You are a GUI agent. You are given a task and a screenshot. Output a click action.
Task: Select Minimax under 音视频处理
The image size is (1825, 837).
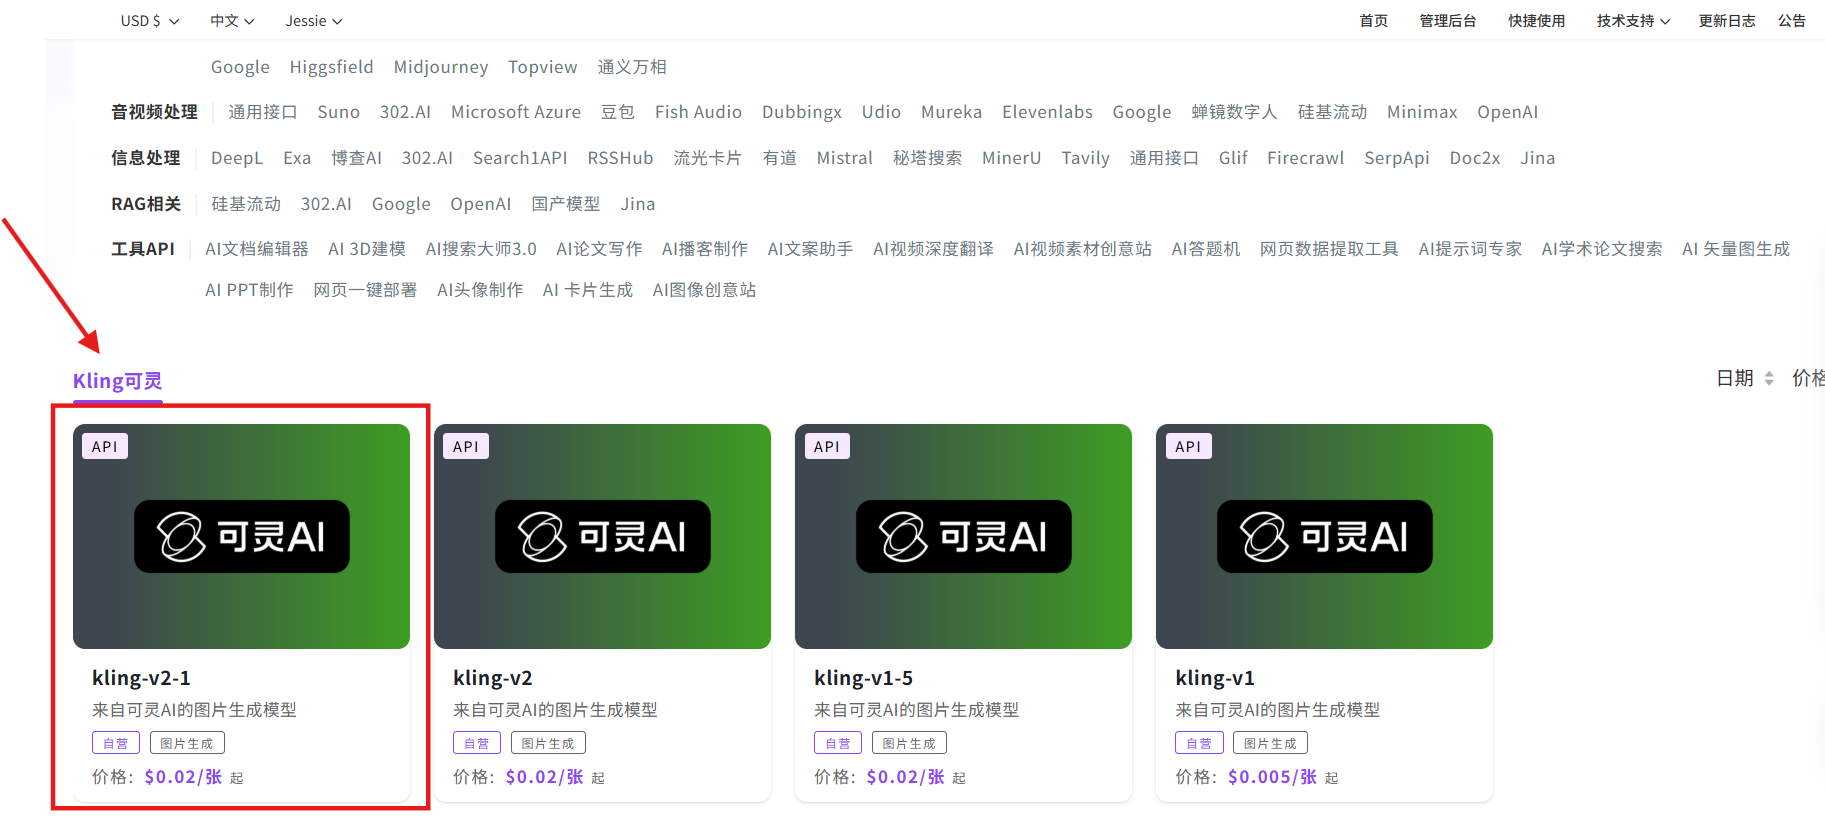pos(1422,112)
